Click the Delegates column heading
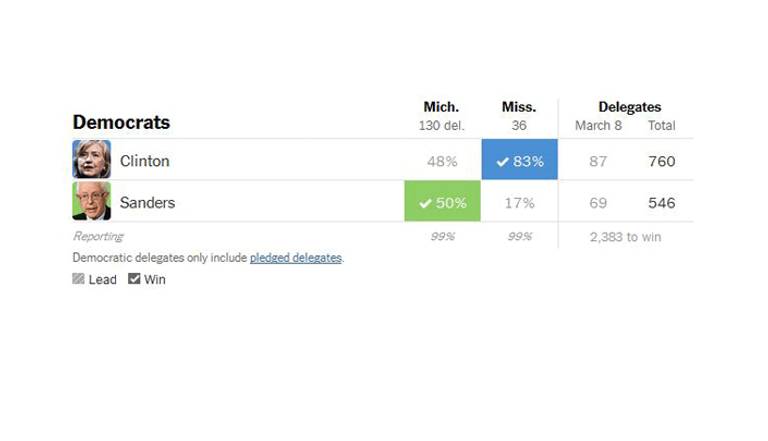This screenshot has width=768, height=441. pyautogui.click(x=629, y=107)
